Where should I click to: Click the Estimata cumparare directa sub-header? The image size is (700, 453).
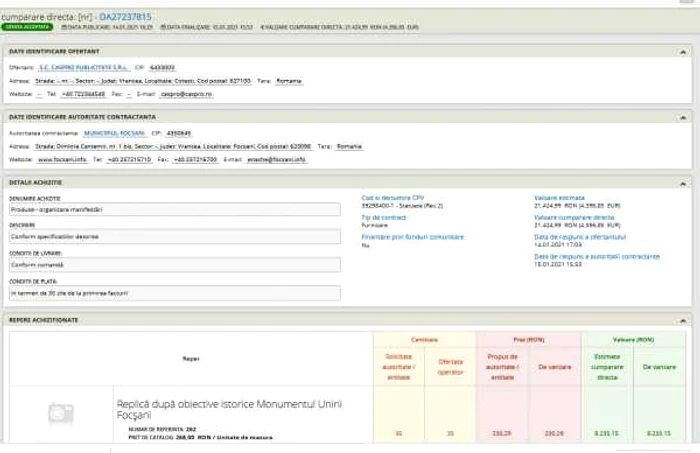click(x=607, y=367)
